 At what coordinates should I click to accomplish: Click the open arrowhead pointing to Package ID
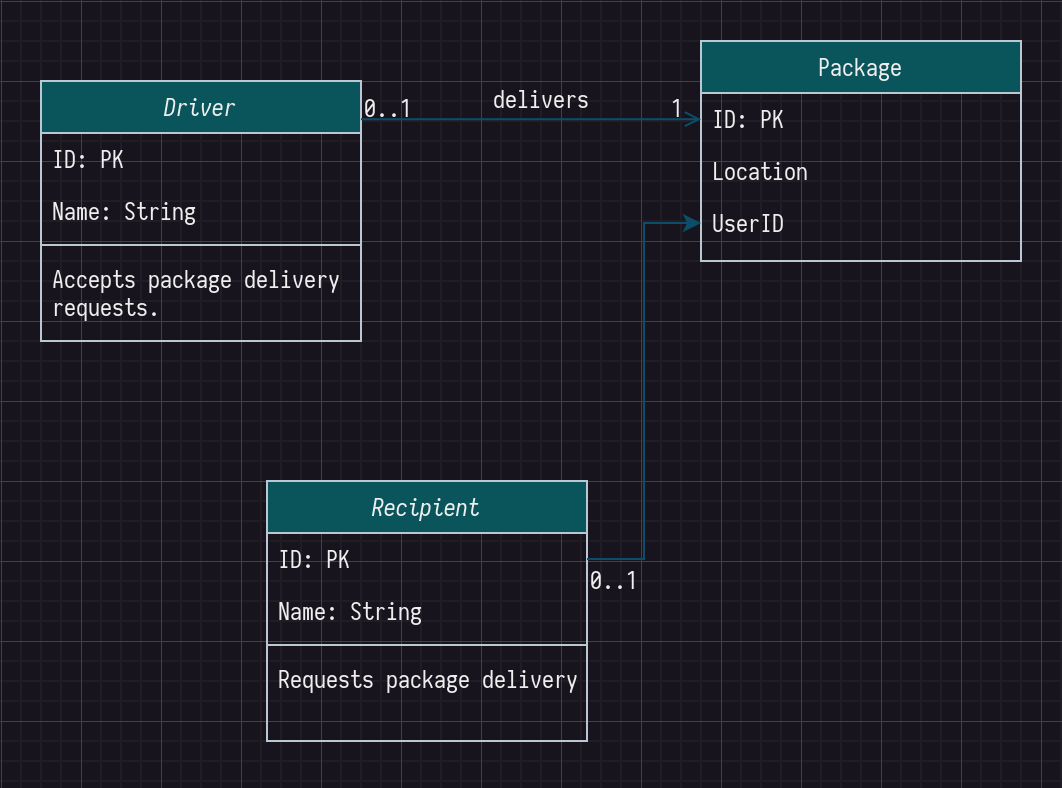(x=692, y=120)
